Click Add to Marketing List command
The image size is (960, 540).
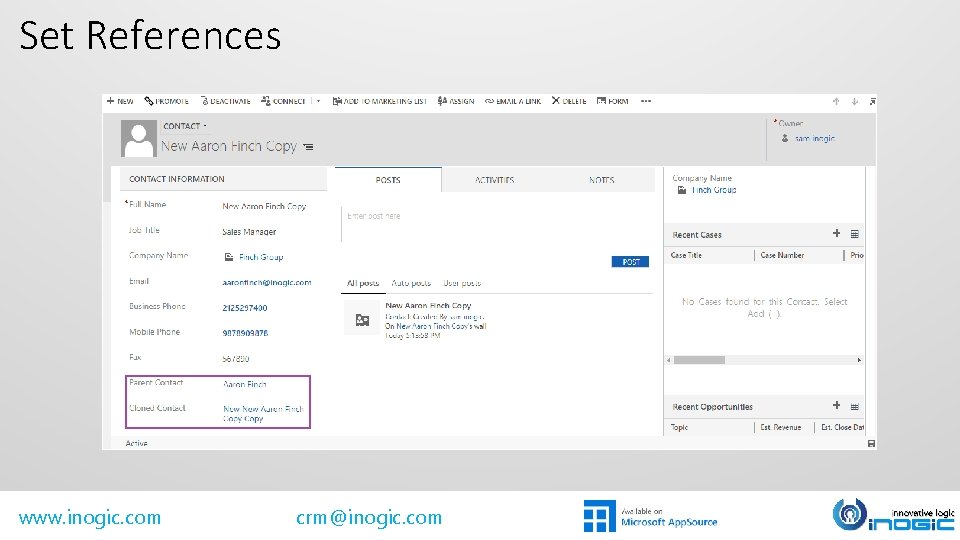click(x=380, y=101)
